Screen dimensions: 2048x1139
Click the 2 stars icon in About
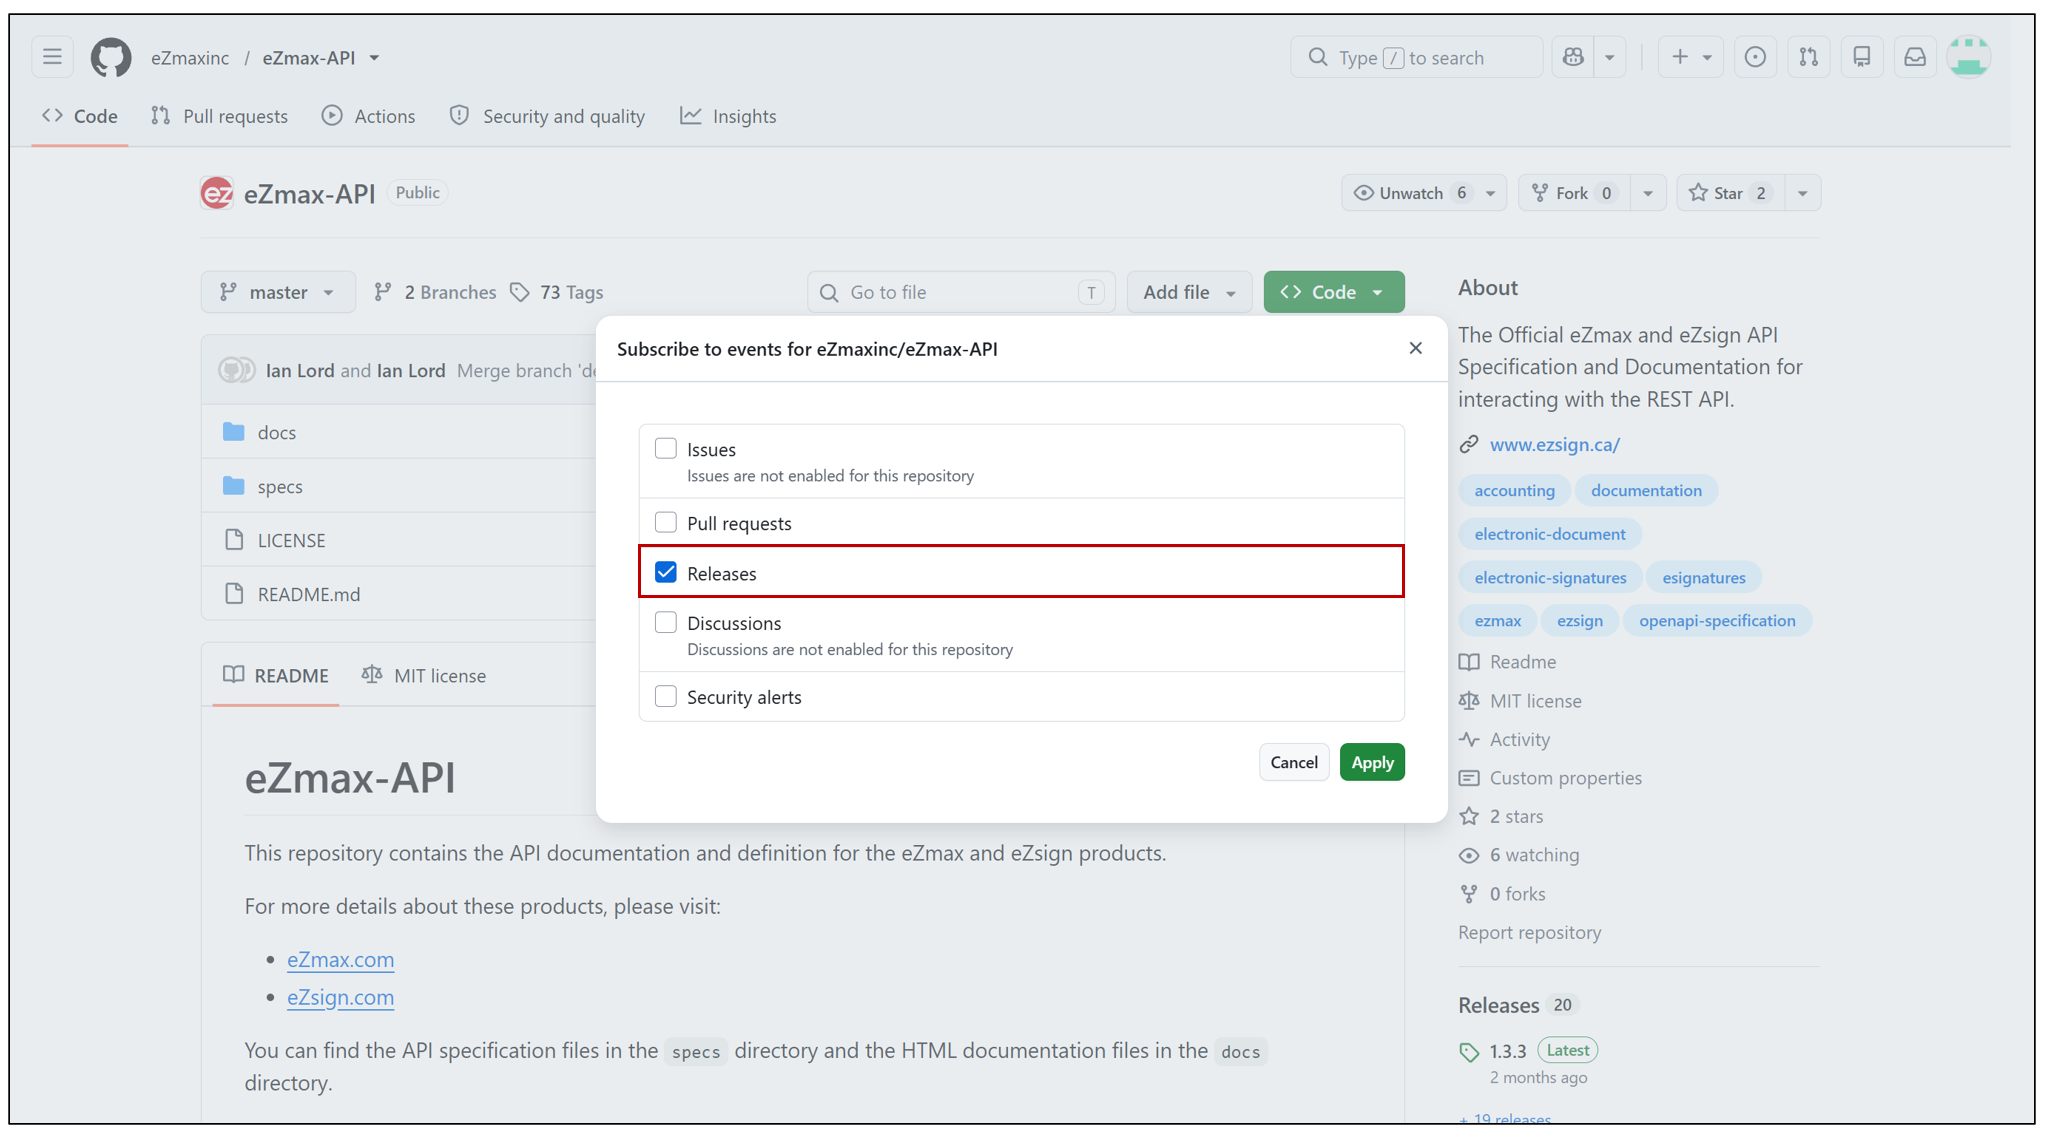(1469, 816)
